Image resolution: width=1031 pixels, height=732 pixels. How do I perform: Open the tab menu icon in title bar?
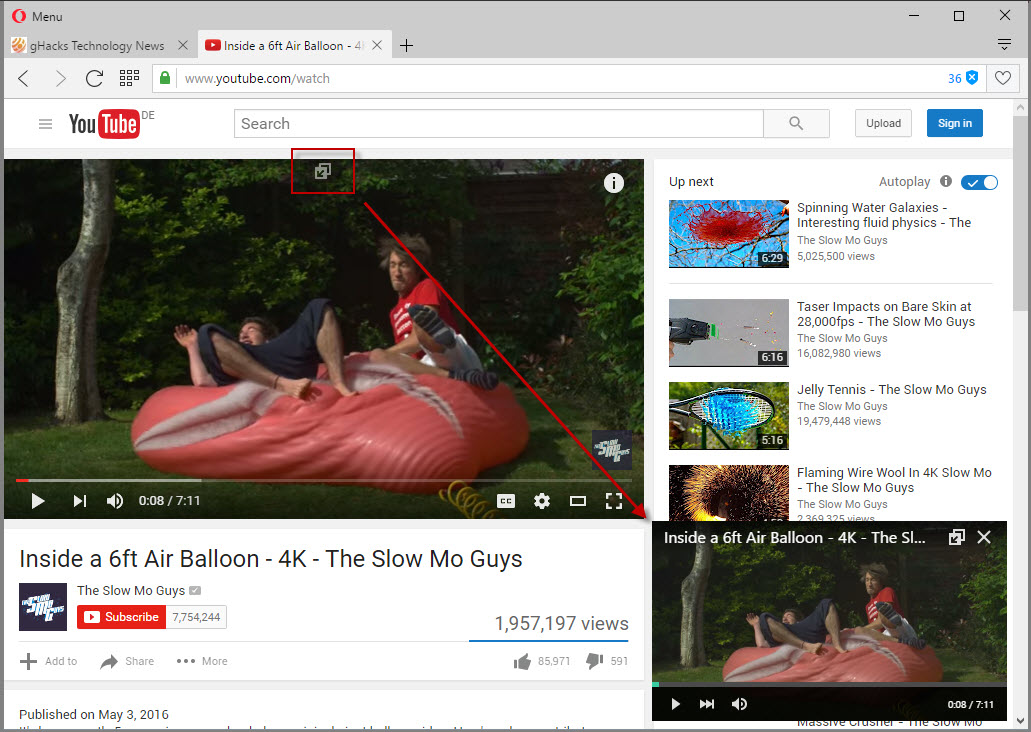pyautogui.click(x=1004, y=44)
